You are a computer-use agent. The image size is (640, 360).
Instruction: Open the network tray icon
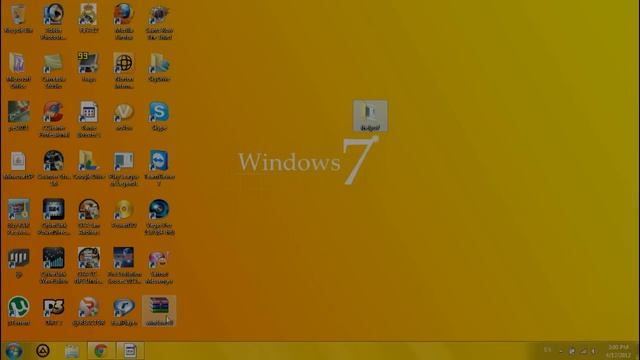583,351
